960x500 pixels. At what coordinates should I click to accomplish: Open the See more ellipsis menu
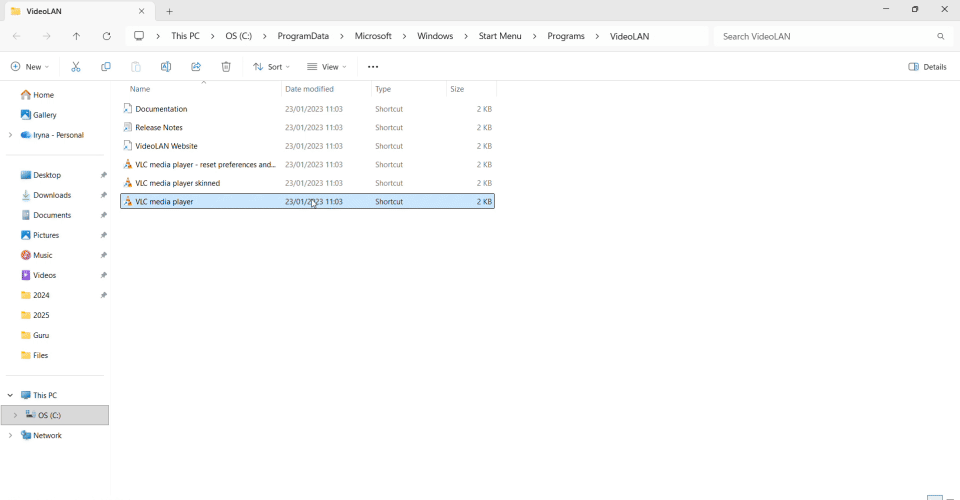(373, 67)
